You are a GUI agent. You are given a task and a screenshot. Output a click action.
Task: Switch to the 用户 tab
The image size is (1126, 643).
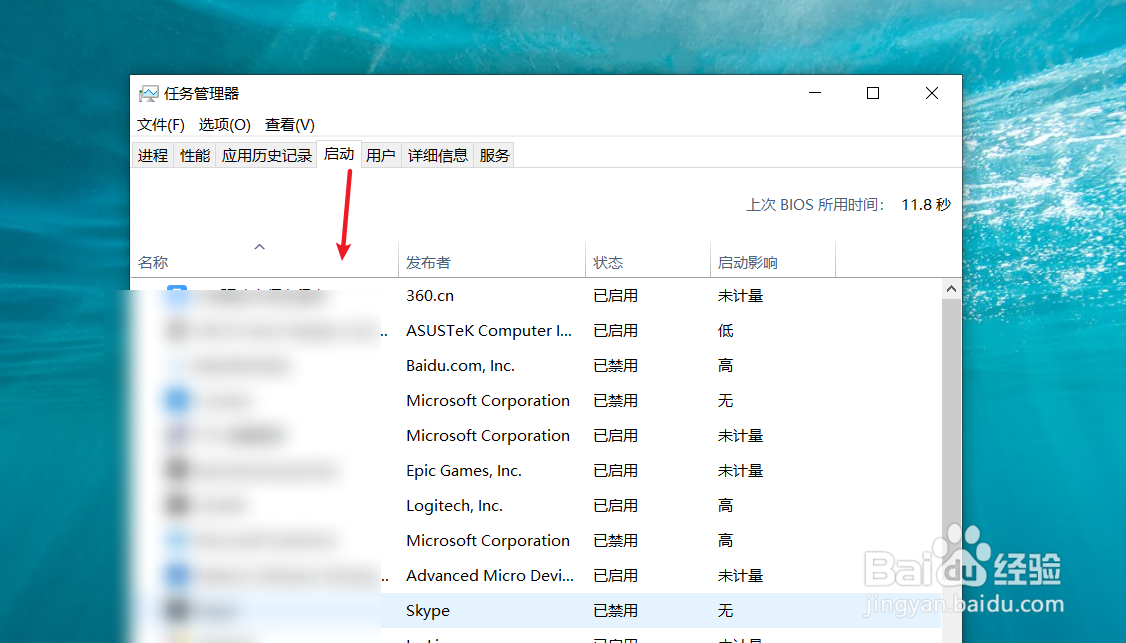click(x=381, y=155)
